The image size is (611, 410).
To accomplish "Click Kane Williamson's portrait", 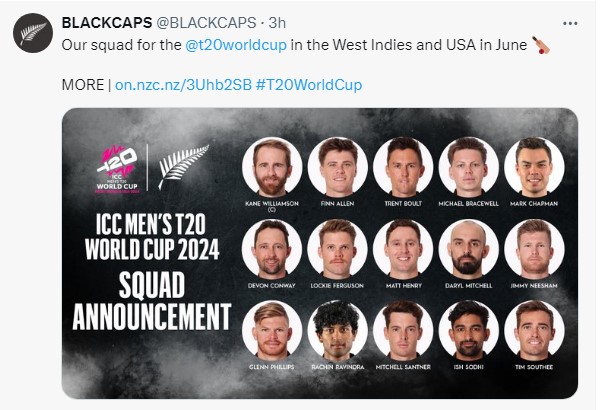I will 273,167.
